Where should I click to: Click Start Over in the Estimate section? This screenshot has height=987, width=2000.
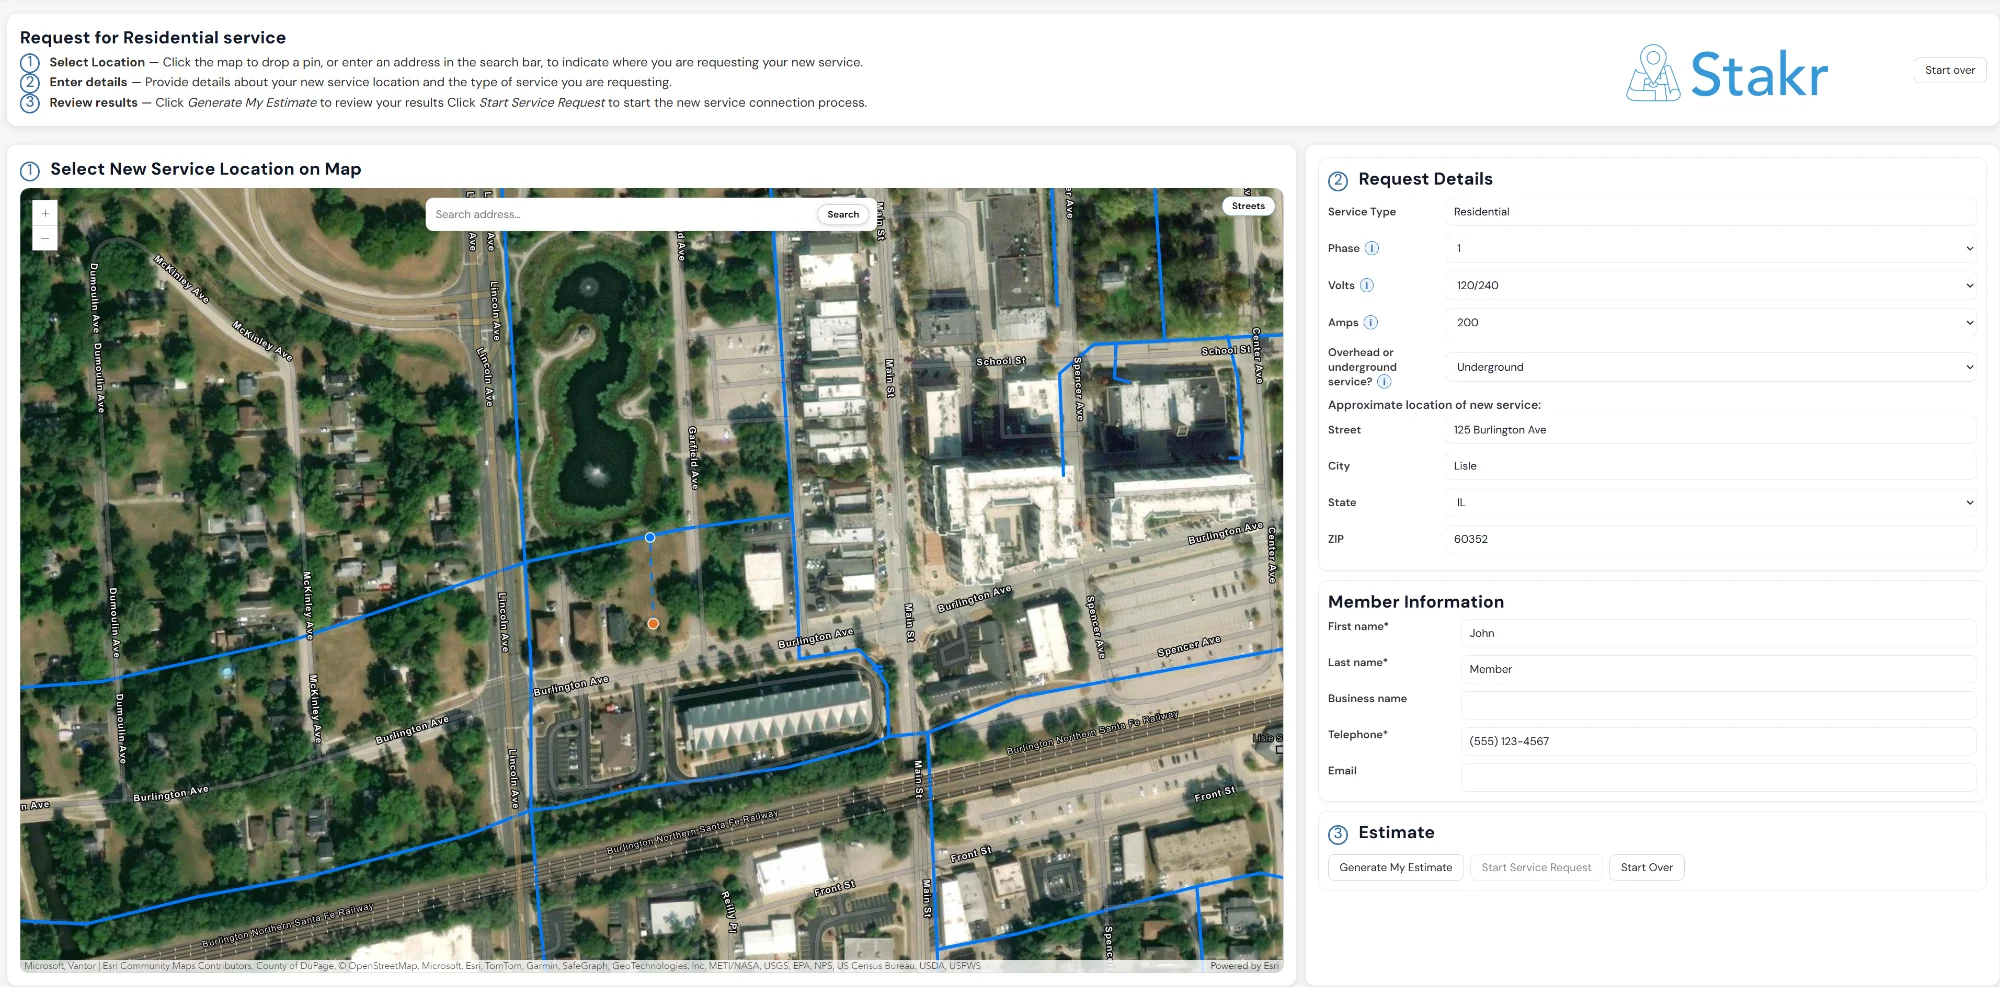1646,867
